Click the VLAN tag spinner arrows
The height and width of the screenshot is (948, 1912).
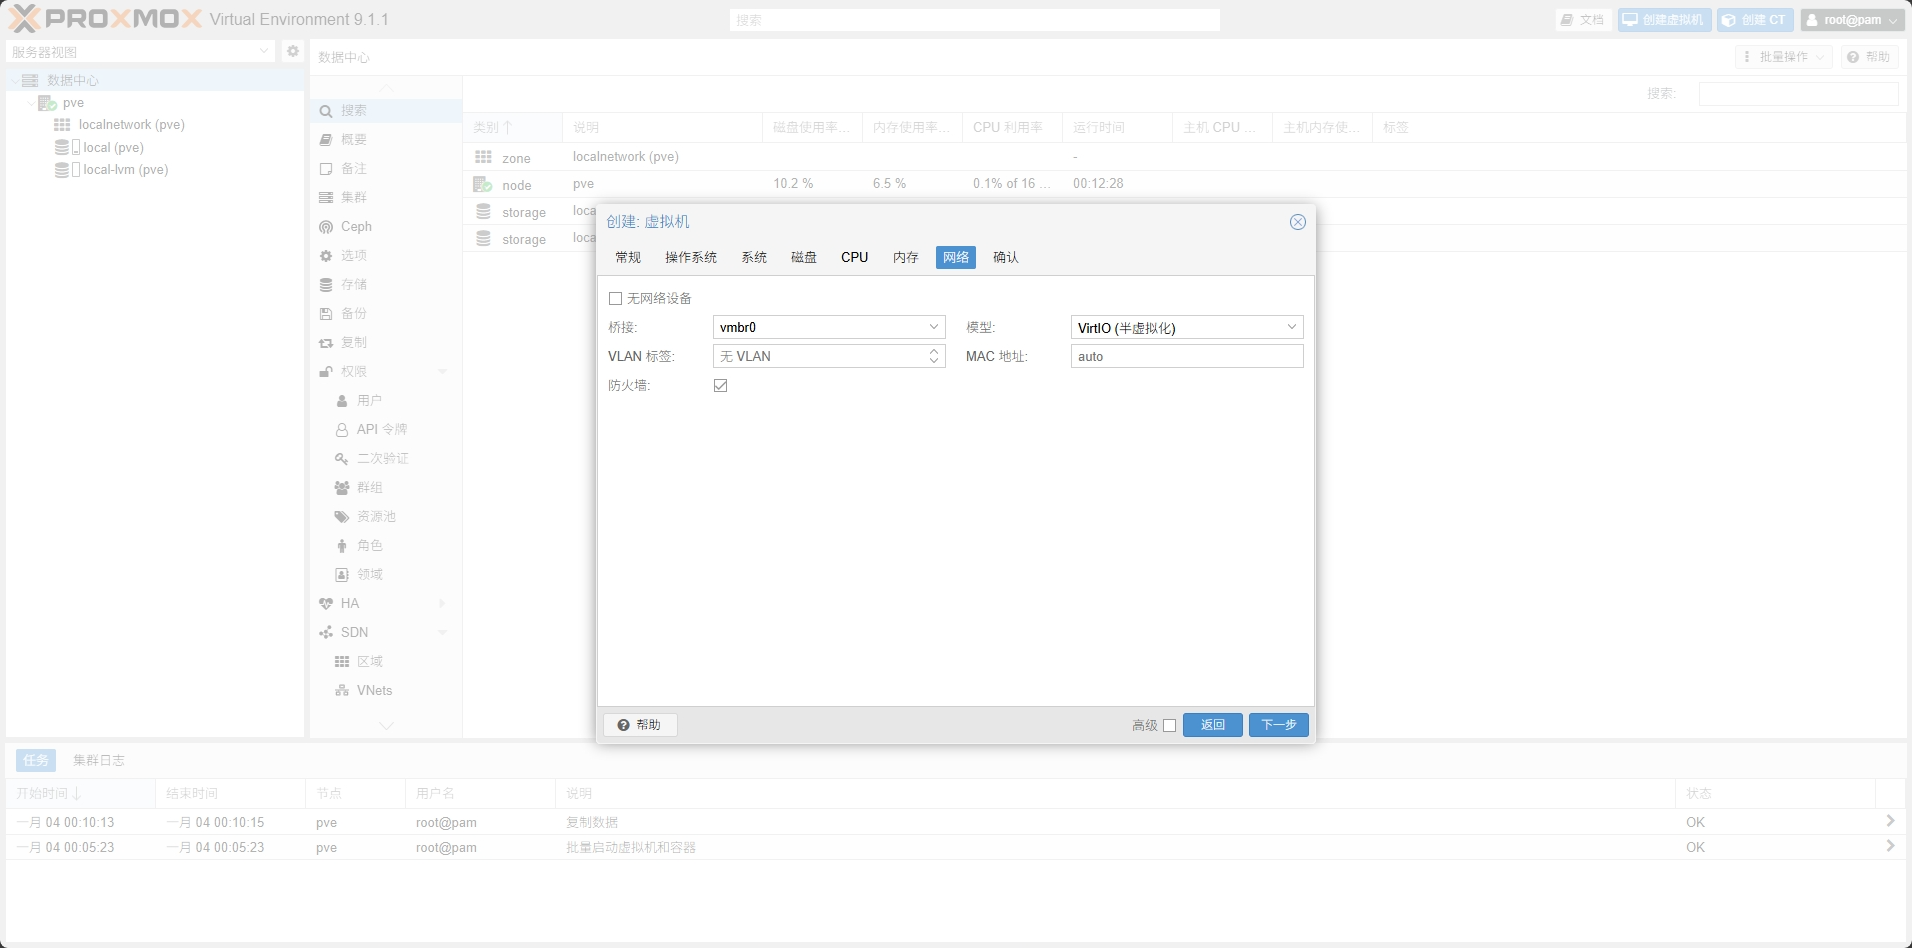click(934, 356)
